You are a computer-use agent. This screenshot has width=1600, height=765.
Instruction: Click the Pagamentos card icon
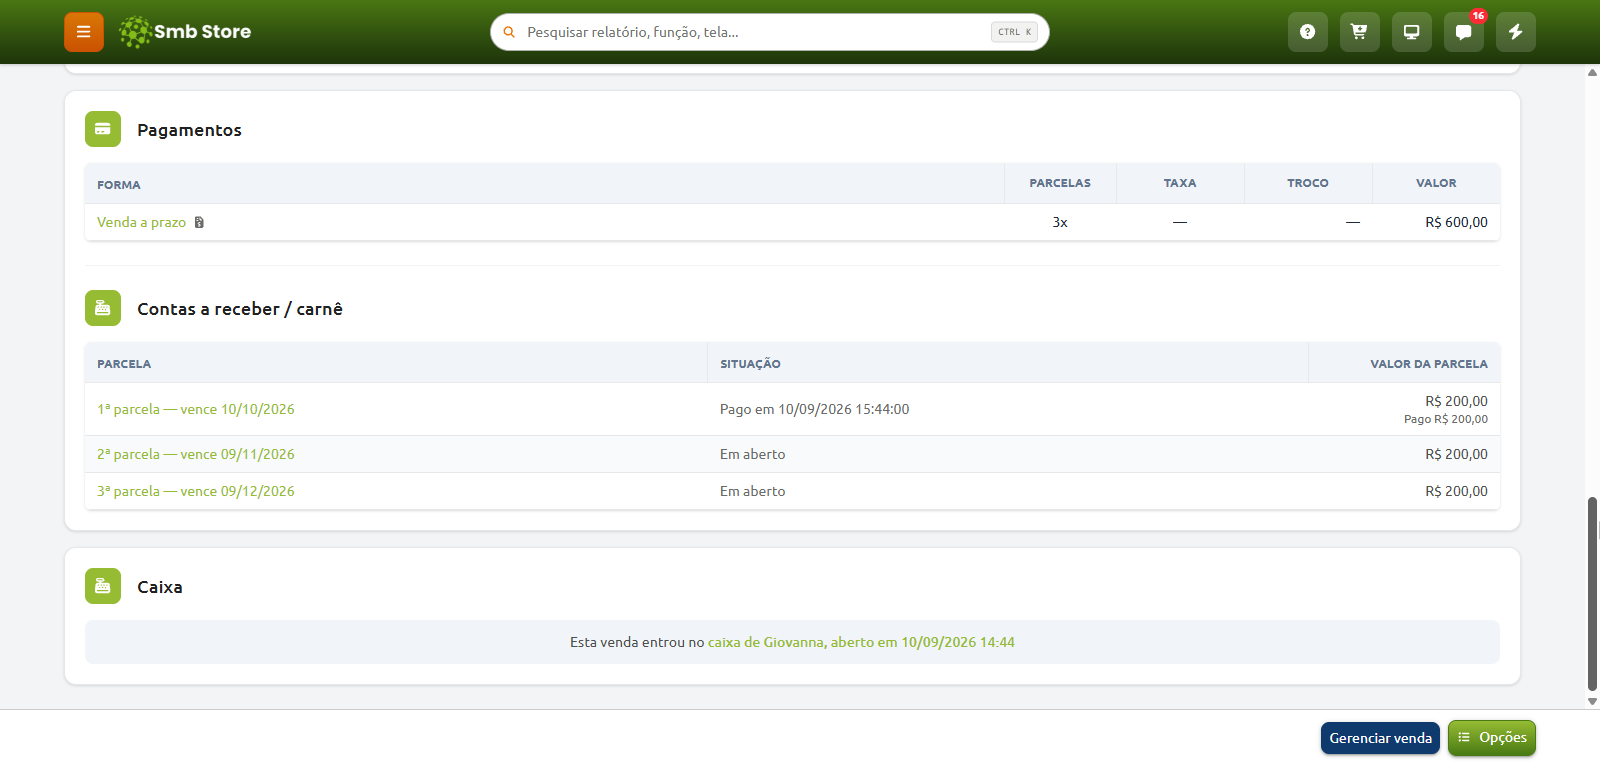point(103,129)
